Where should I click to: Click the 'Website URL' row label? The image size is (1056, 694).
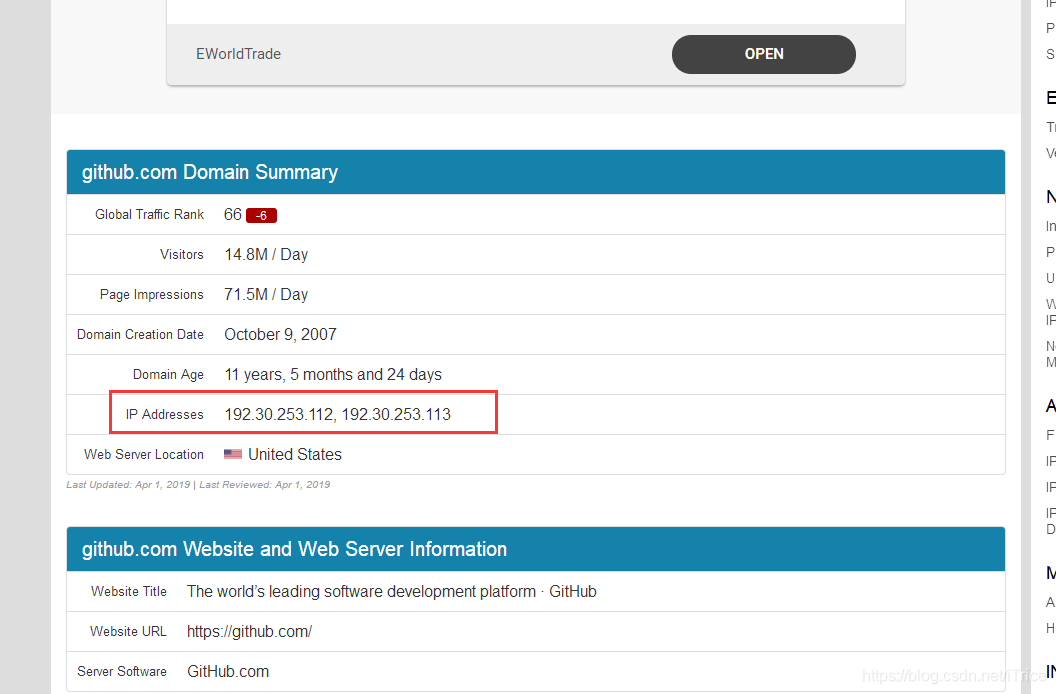[128, 632]
